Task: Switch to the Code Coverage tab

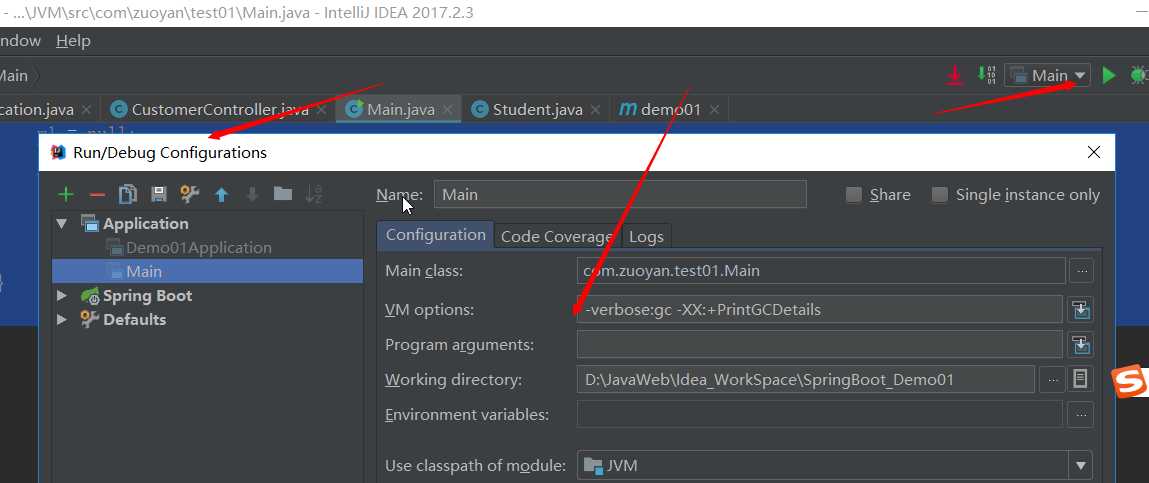Action: point(557,237)
